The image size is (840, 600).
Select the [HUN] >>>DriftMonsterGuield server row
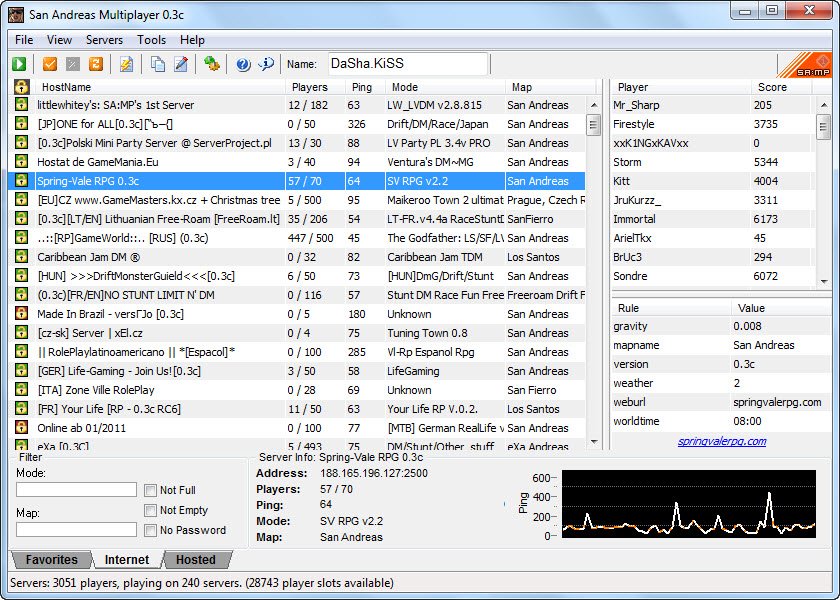coord(297,276)
